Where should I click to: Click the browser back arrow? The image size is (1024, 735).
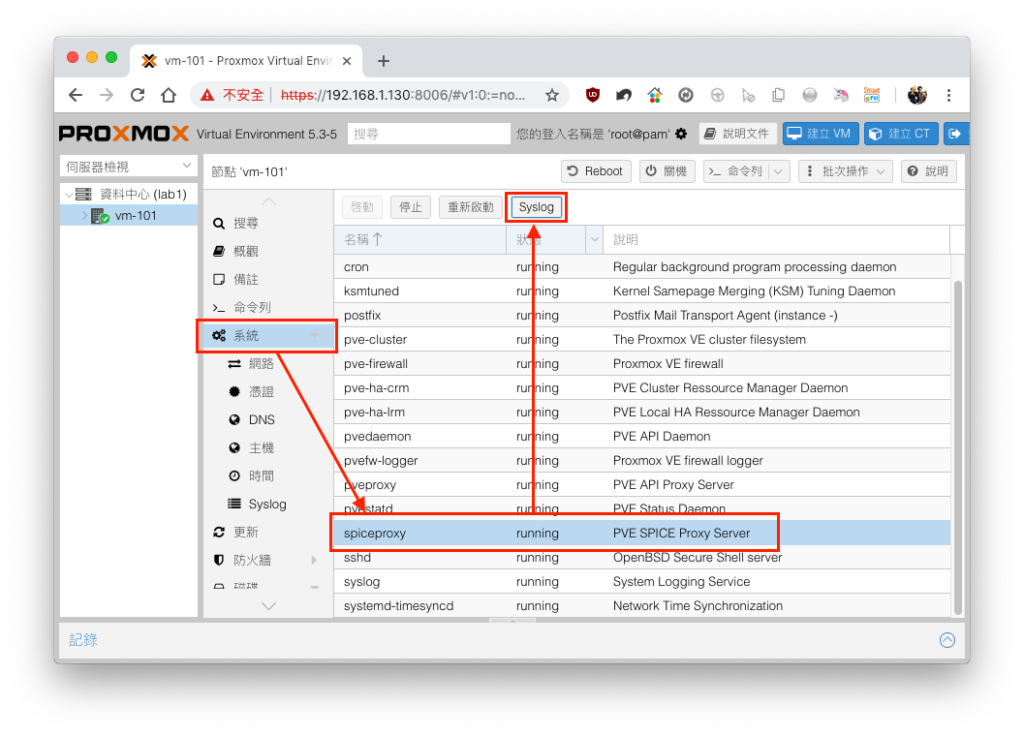pyautogui.click(x=76, y=95)
